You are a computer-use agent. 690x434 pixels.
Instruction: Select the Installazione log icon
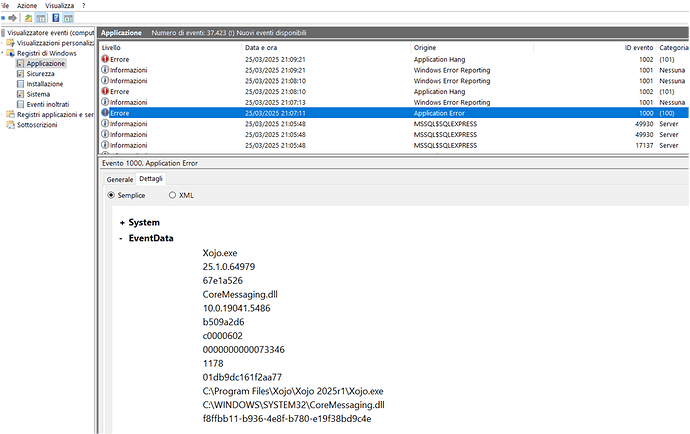point(20,84)
